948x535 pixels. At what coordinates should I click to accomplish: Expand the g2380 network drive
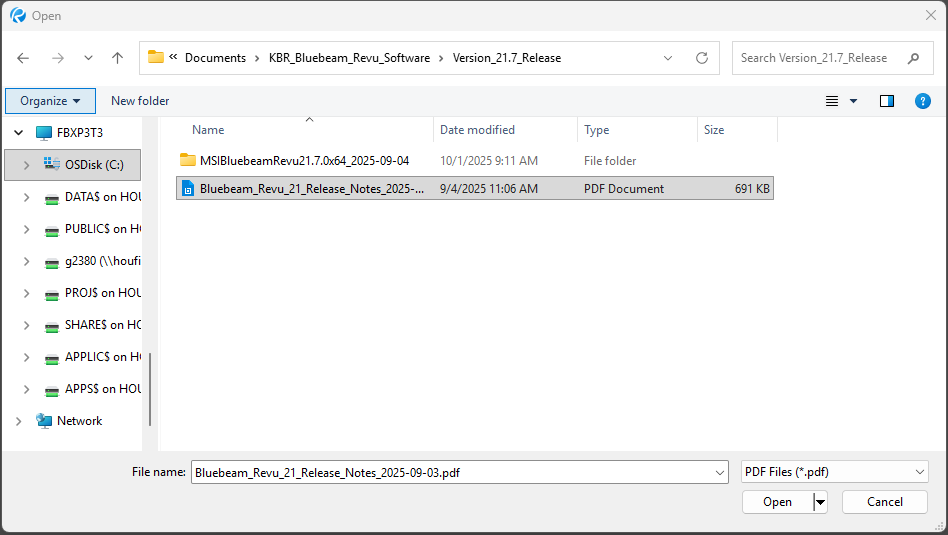click(x=26, y=261)
